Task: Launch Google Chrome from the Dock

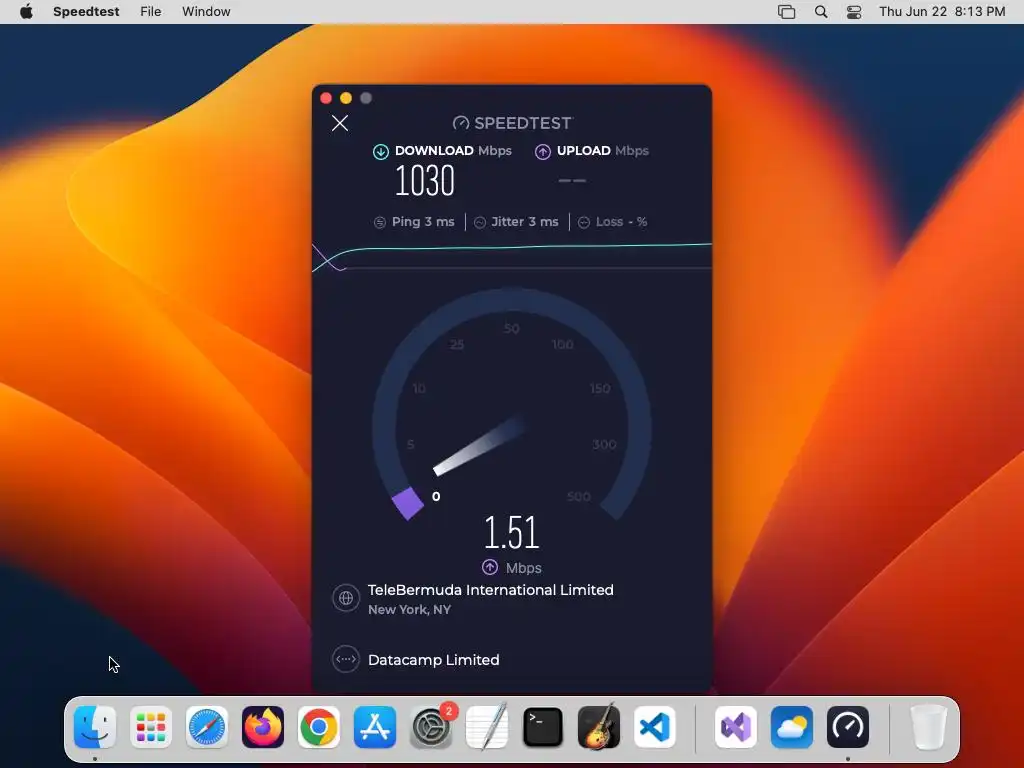Action: pos(319,727)
